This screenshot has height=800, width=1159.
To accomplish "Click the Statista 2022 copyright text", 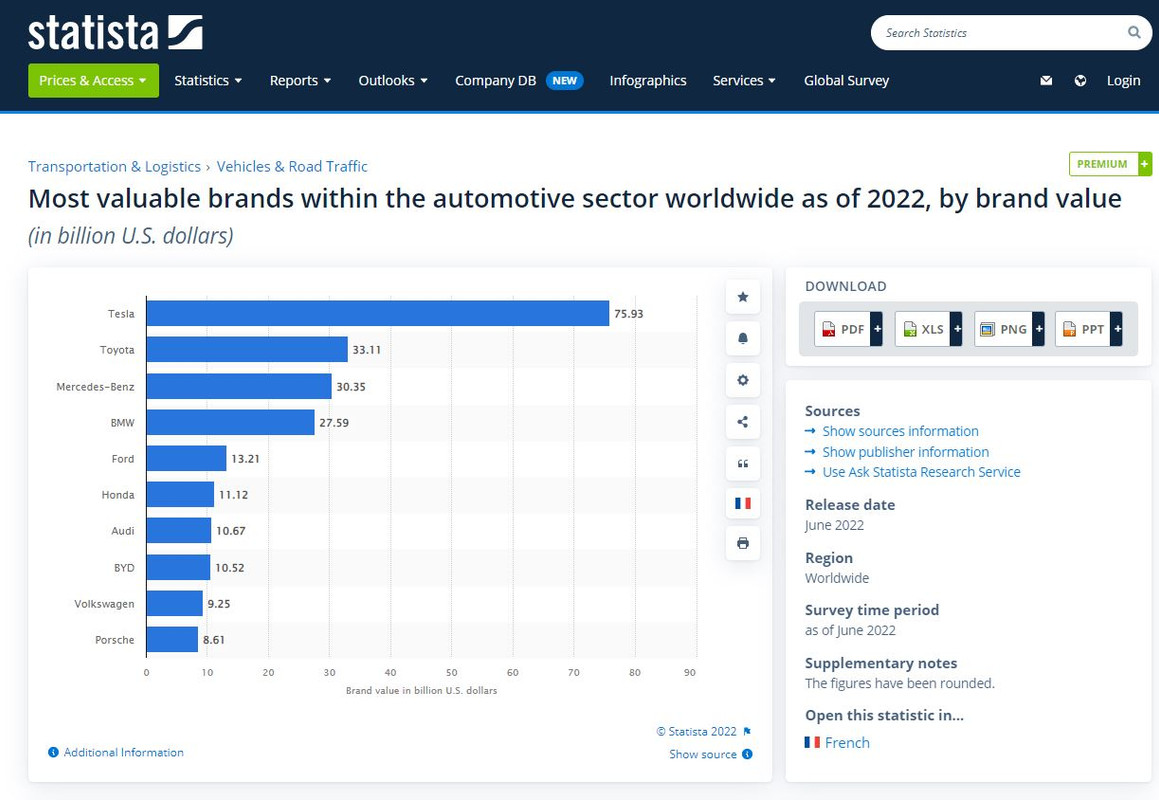I will pyautogui.click(x=696, y=731).
